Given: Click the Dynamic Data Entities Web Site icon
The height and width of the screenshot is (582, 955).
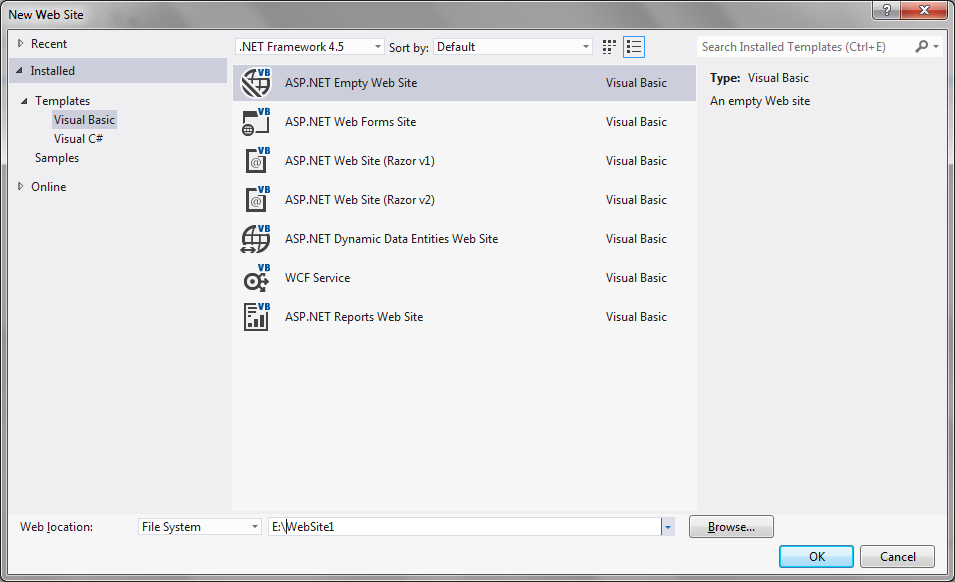Looking at the screenshot, I should 256,239.
